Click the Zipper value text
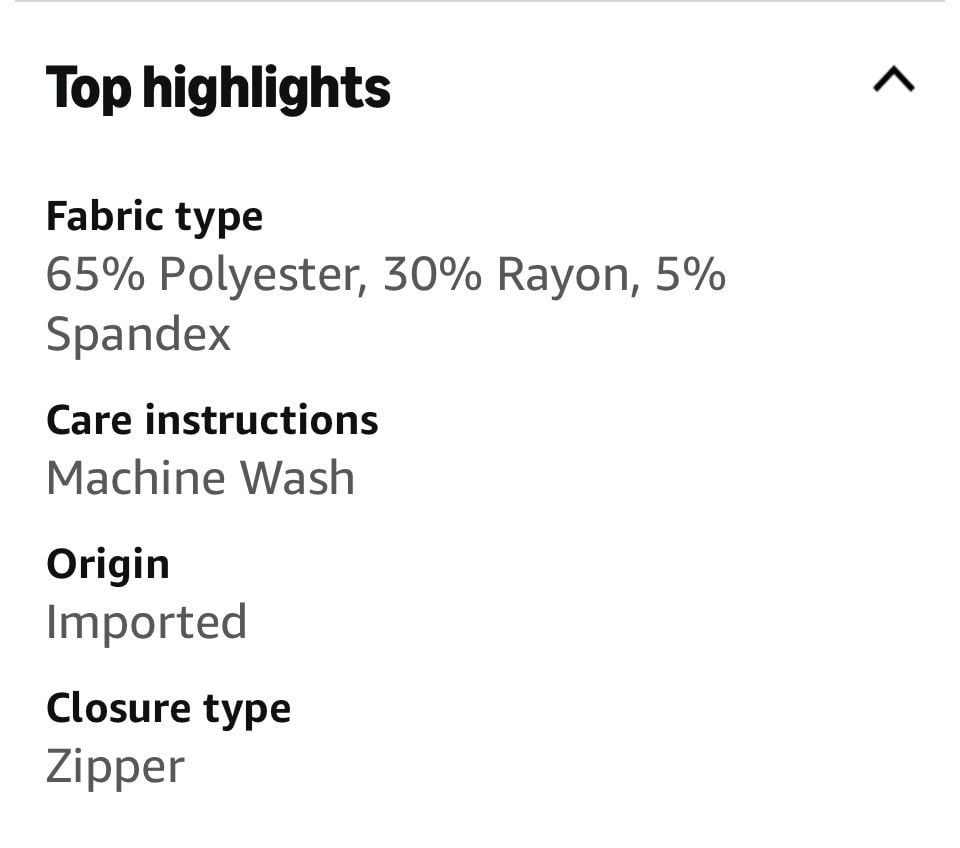Viewport: 960px width, 848px height. (x=115, y=768)
